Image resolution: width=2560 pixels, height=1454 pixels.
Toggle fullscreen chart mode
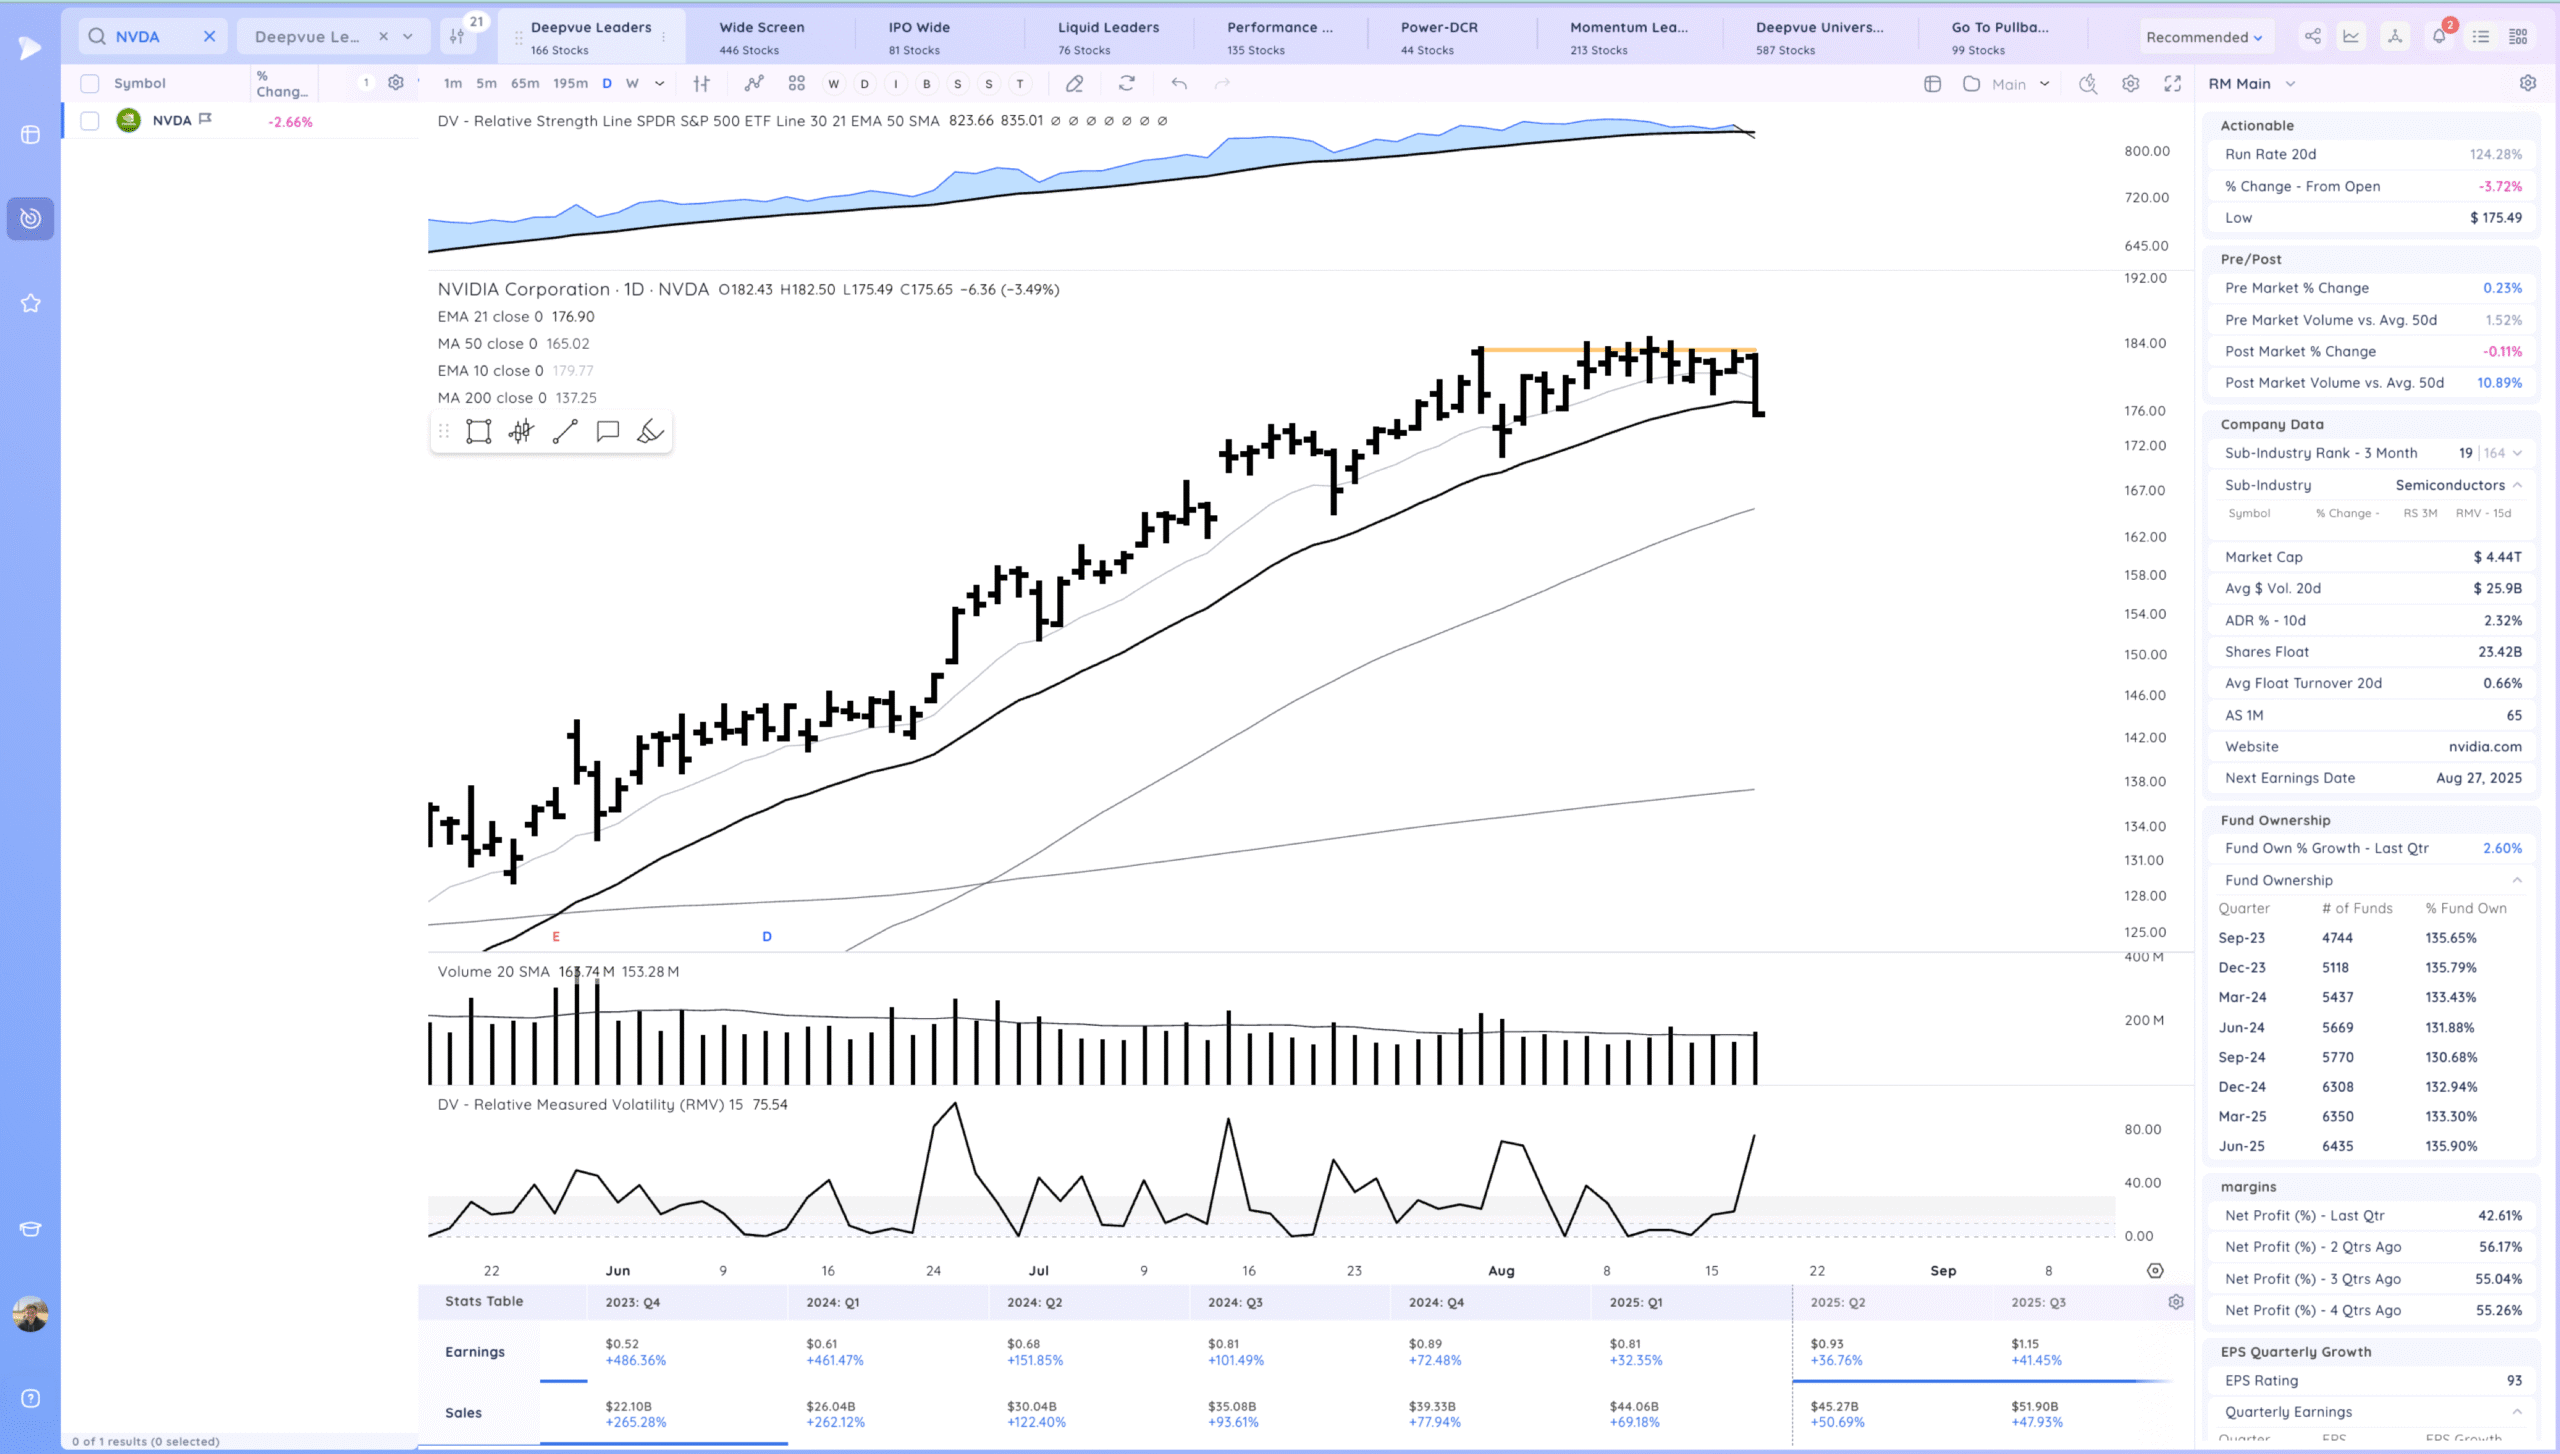click(2172, 84)
